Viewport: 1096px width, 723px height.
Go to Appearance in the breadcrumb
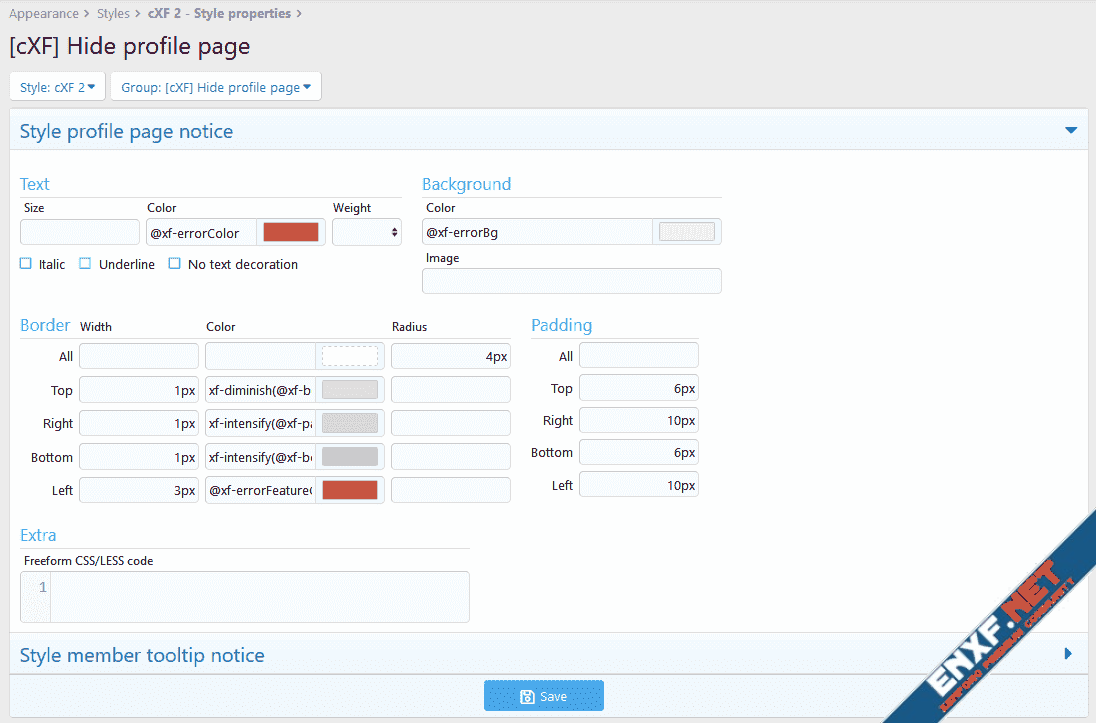[x=44, y=14]
